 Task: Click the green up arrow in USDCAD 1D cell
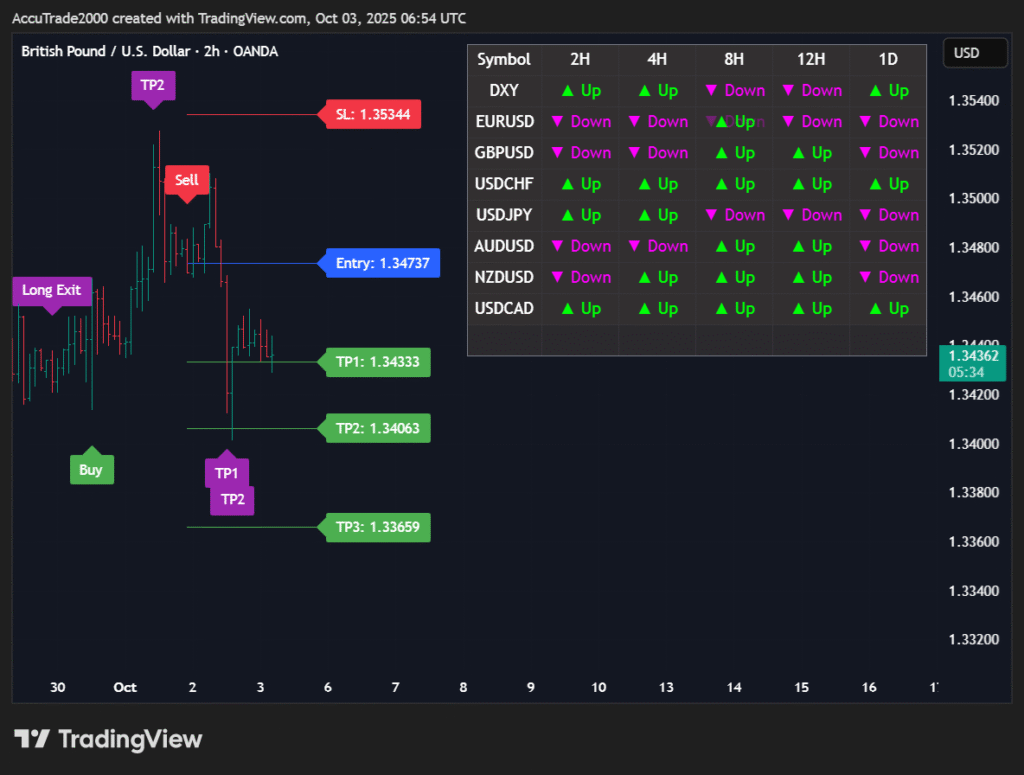coord(875,309)
